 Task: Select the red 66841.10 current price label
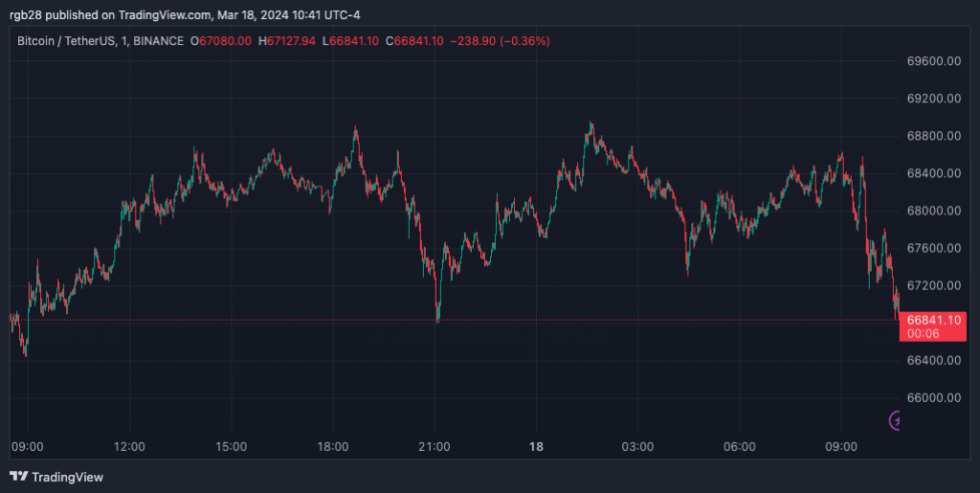tap(933, 320)
